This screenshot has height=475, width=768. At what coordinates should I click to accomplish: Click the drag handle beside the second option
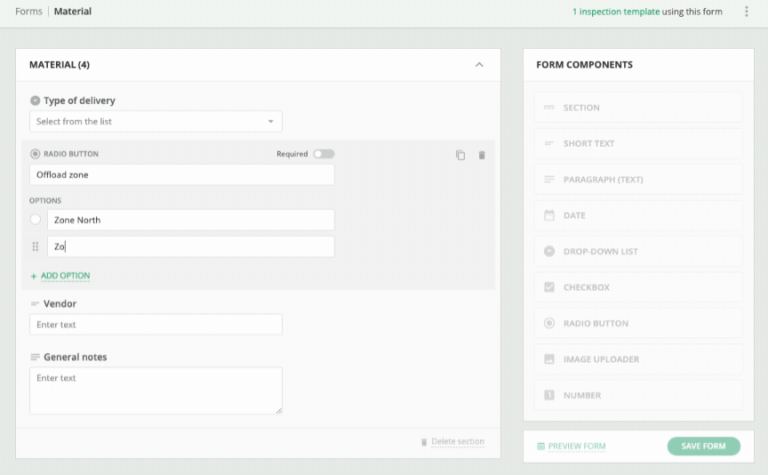(36, 246)
